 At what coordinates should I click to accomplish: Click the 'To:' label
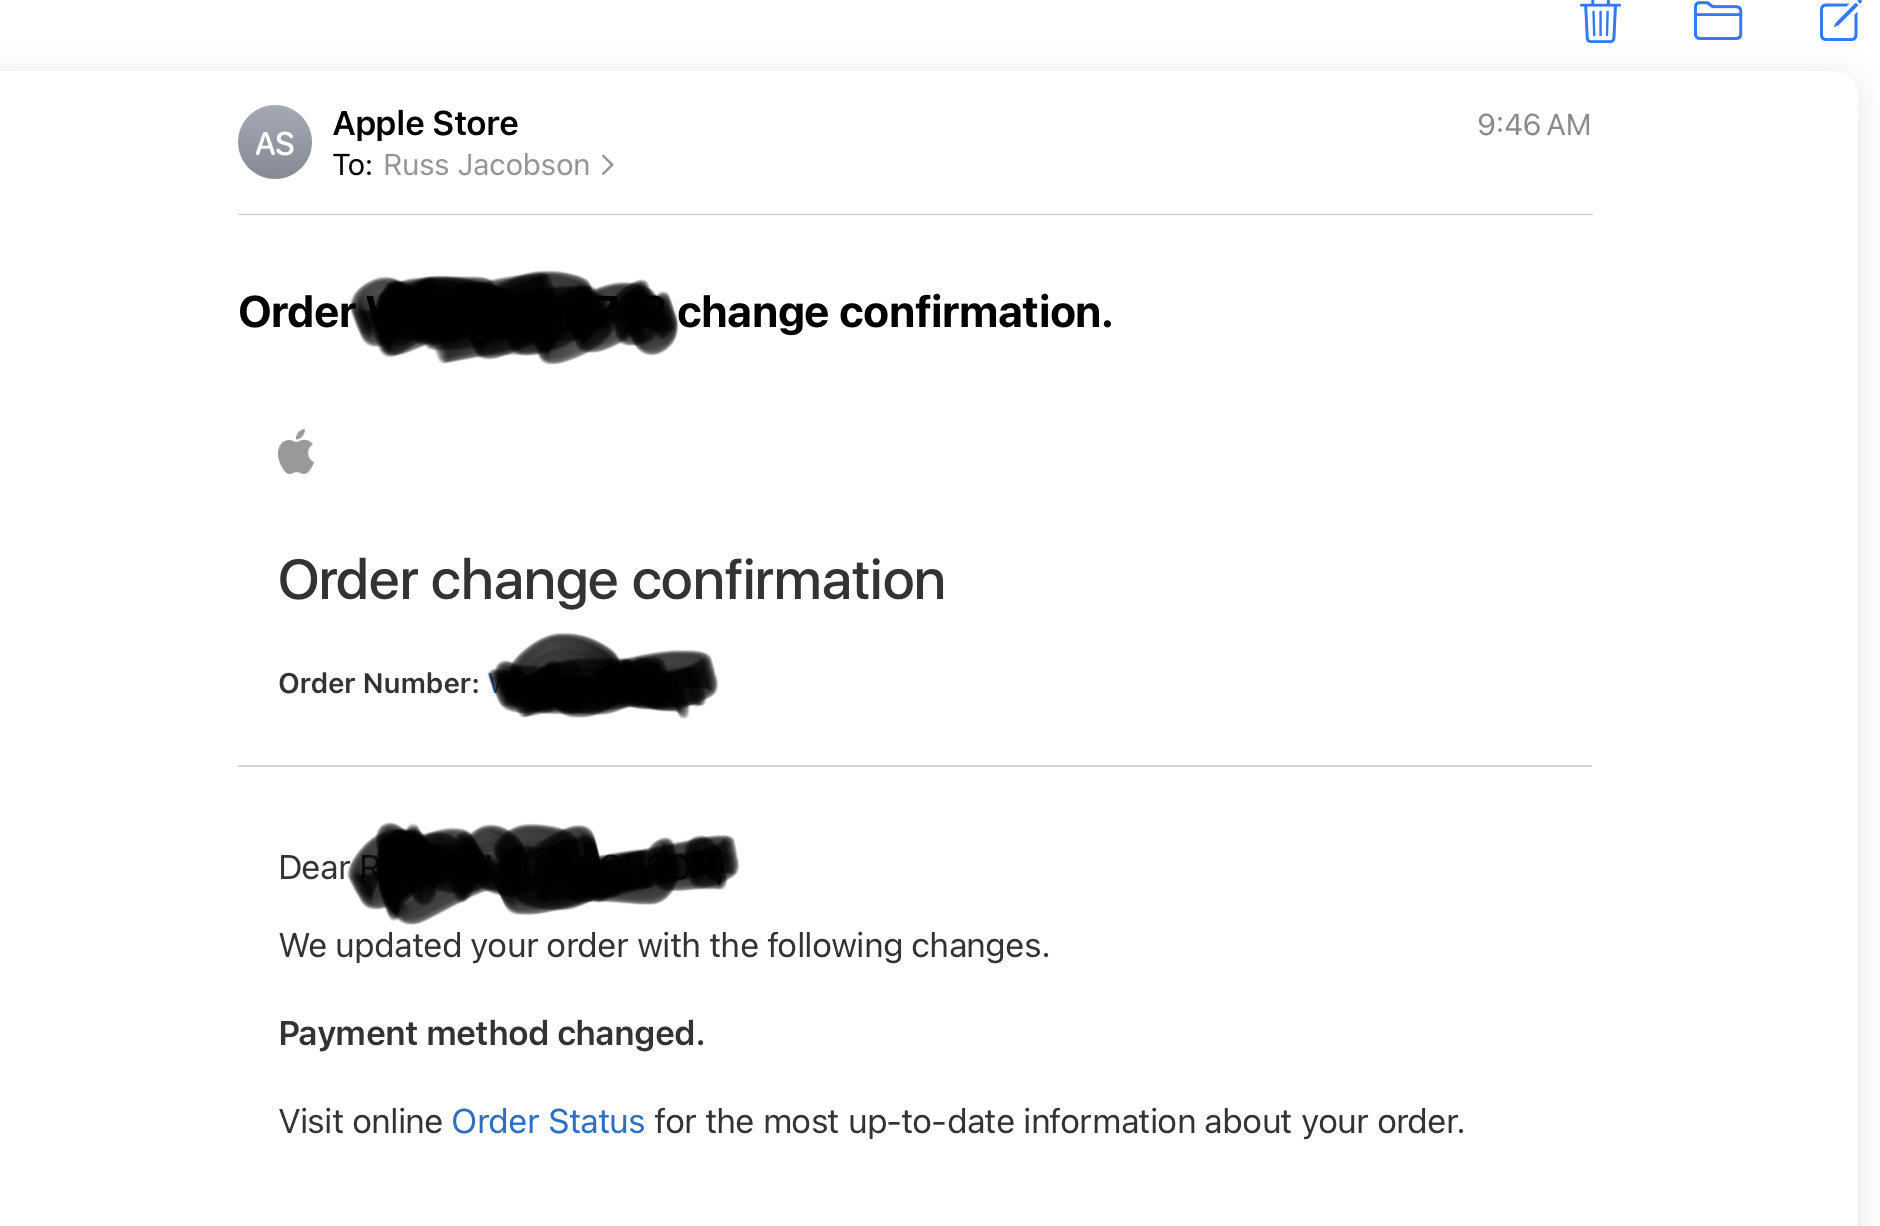tap(352, 165)
